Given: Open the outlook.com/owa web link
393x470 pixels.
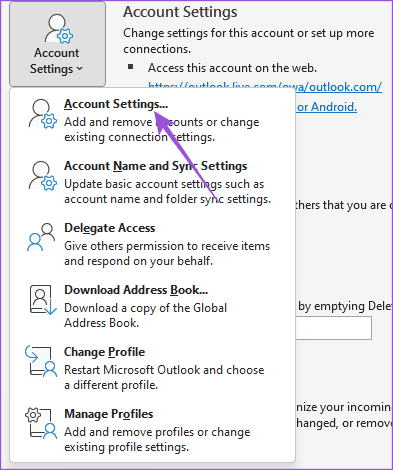Looking at the screenshot, I should click(x=265, y=87).
